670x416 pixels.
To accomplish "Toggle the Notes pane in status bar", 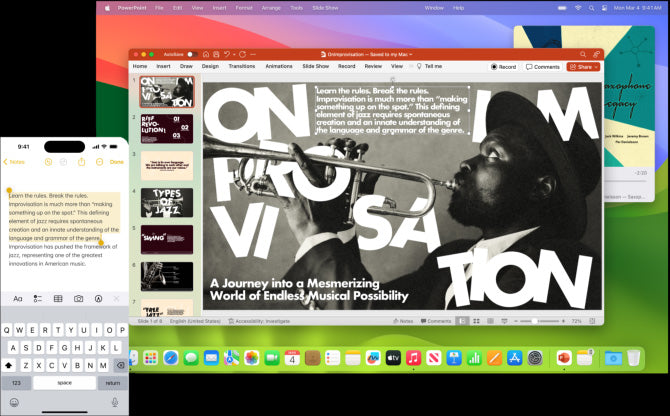I will coord(402,321).
